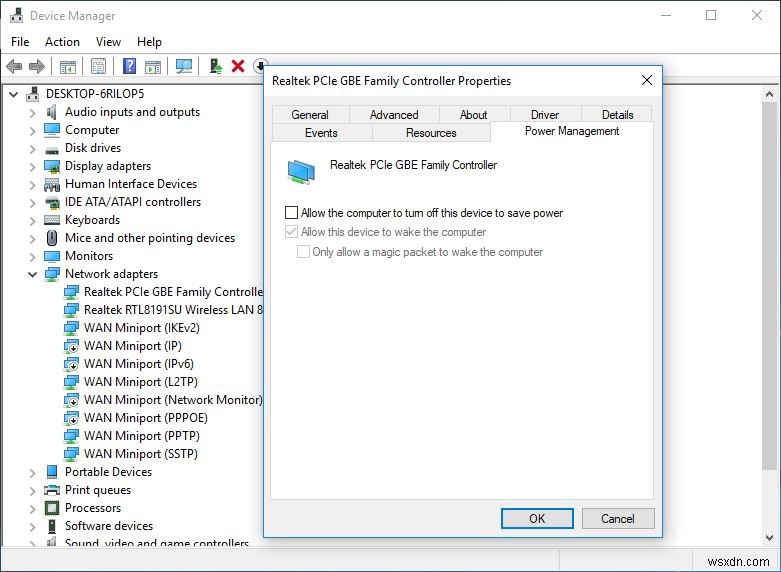The image size is (781, 572).
Task: Click the Processors chip icon
Action: [52, 508]
